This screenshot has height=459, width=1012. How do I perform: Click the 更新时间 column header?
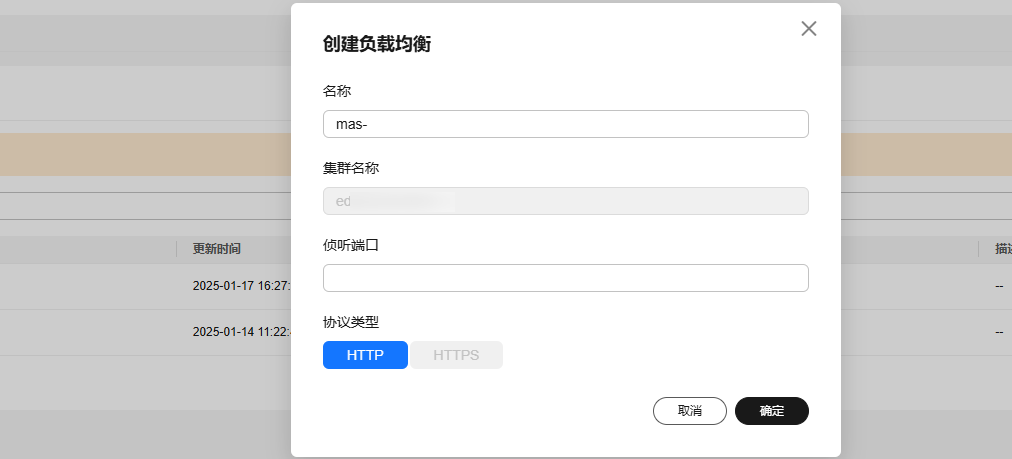point(217,248)
